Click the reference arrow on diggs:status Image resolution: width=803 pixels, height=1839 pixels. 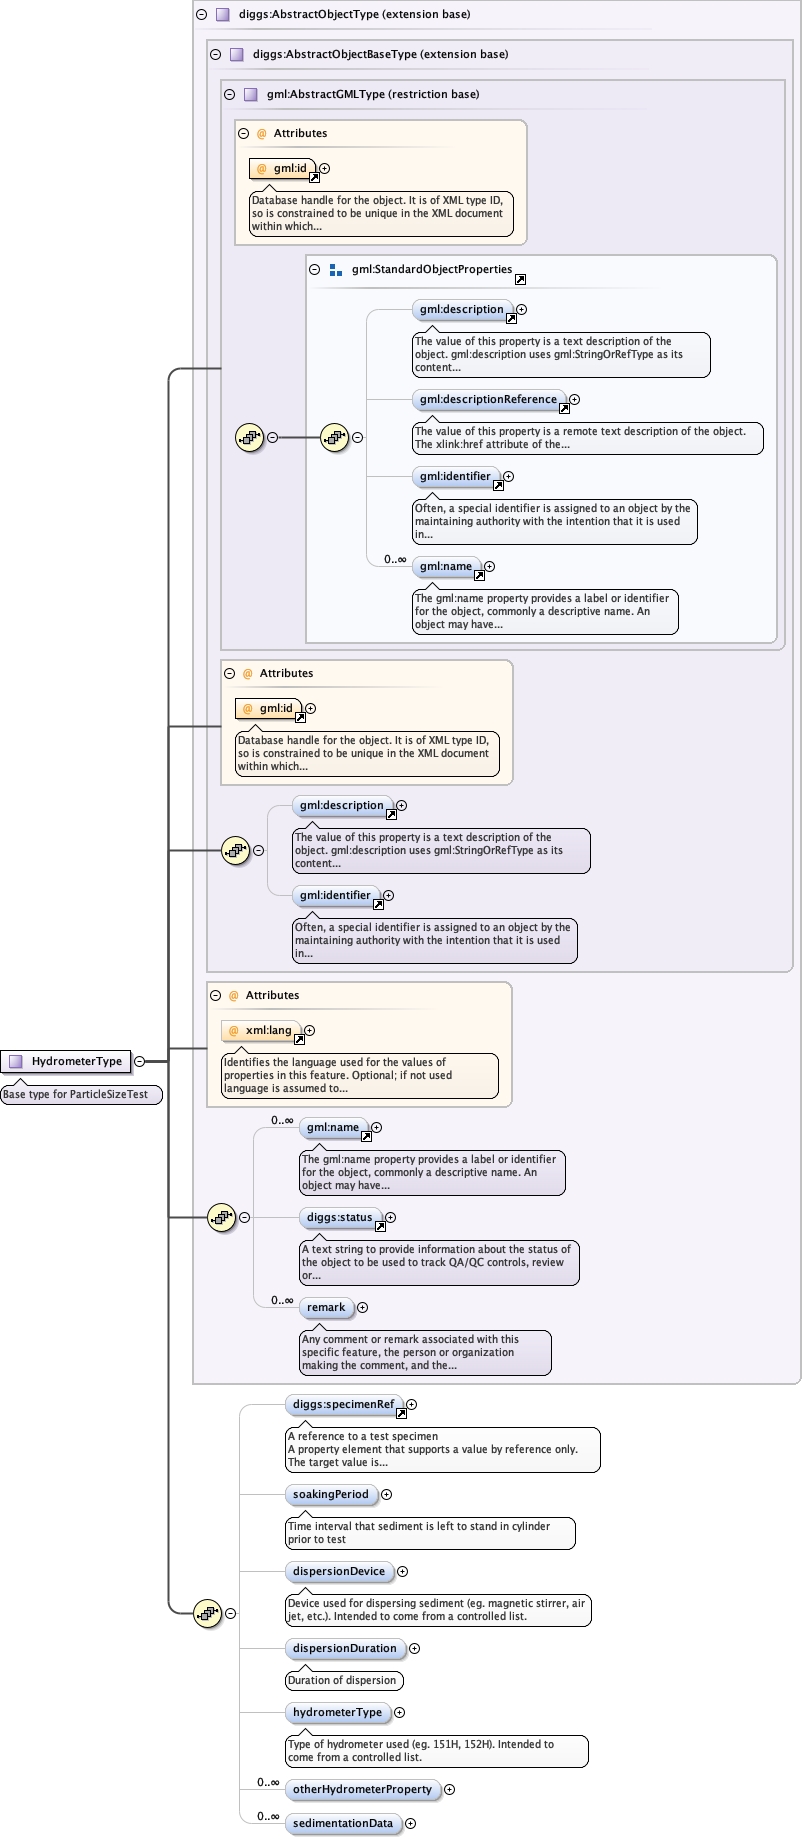click(380, 1227)
